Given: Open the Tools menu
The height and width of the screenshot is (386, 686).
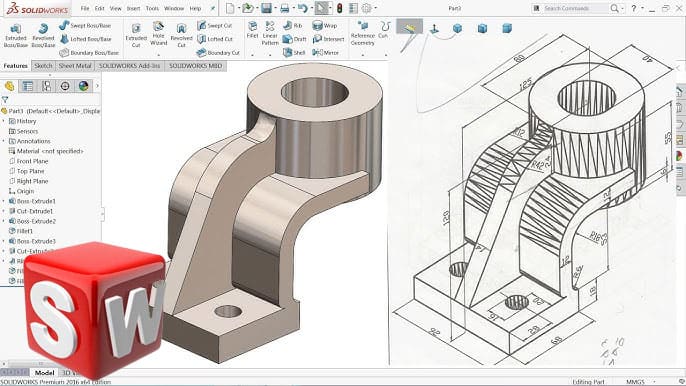Looking at the screenshot, I should (152, 8).
